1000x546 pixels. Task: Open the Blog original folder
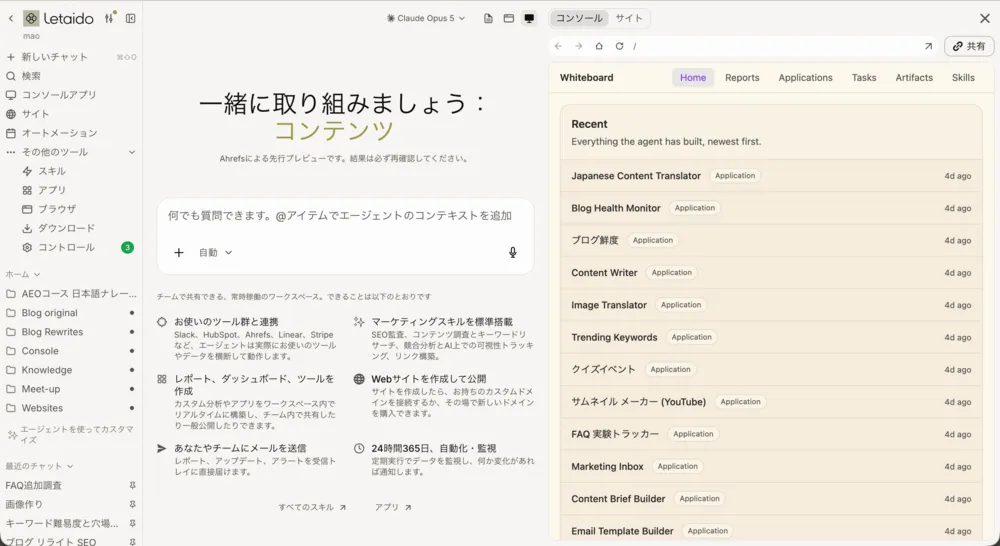pos(71,313)
